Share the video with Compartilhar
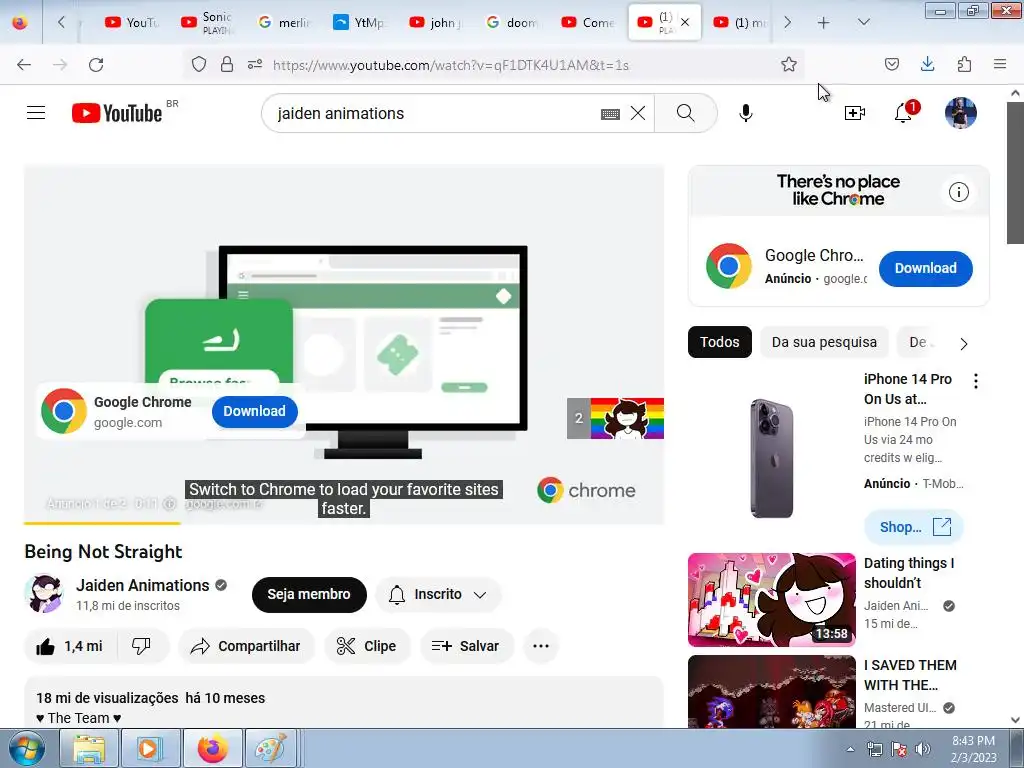 point(245,646)
